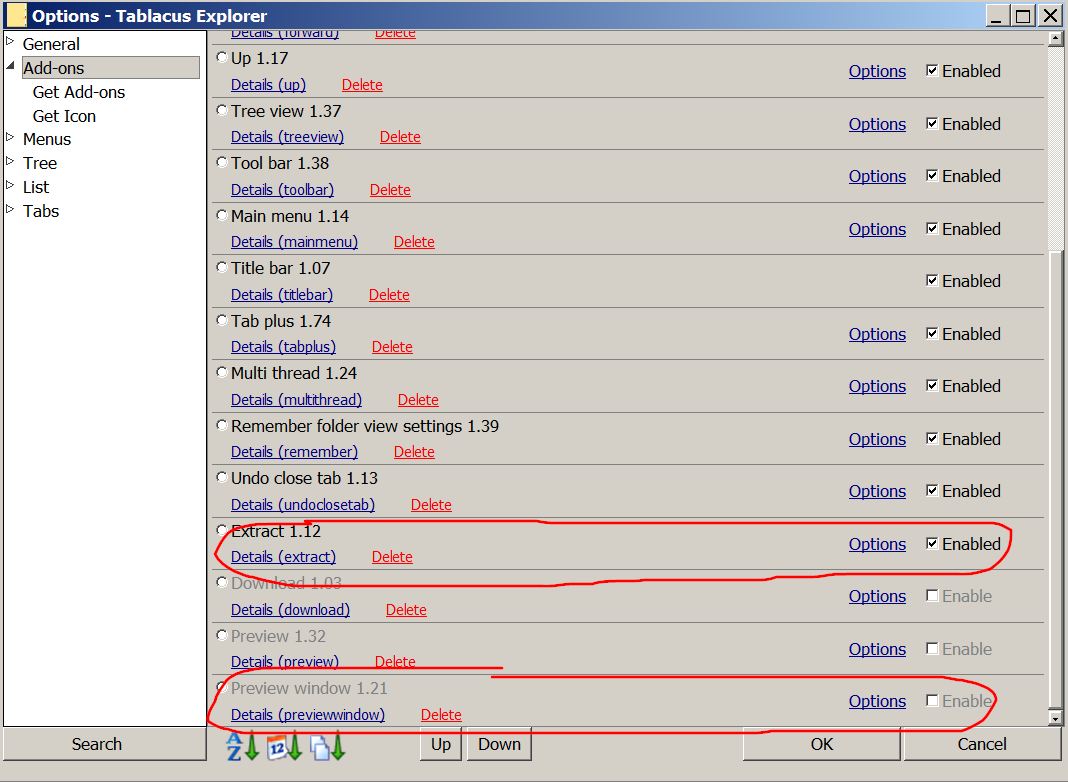Delete the Download add-on link
The height and width of the screenshot is (782, 1068).
[406, 610]
